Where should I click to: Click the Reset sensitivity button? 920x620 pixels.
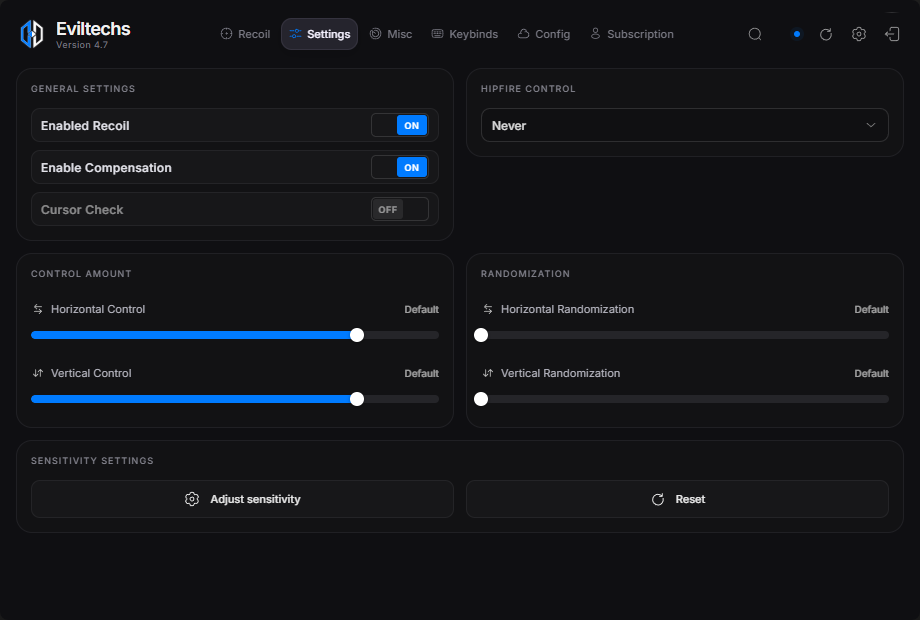tap(677, 499)
